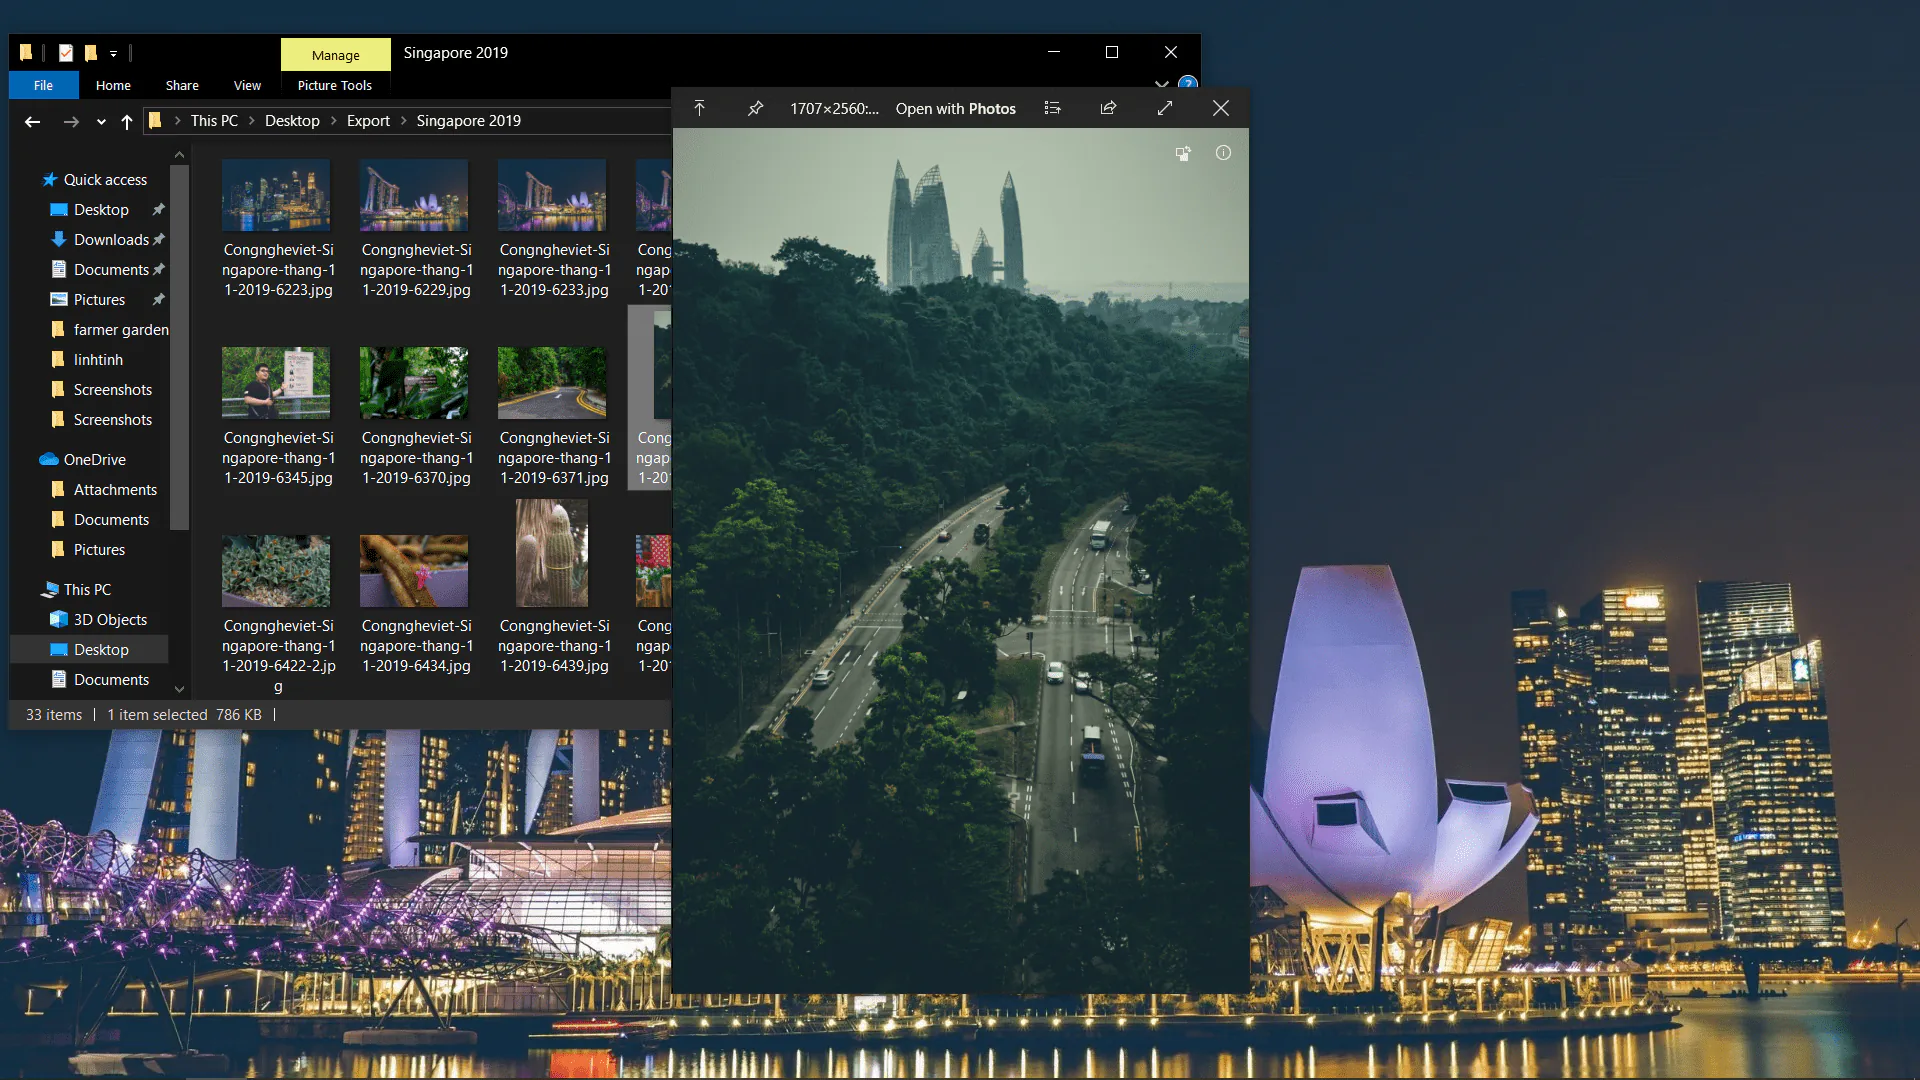Image resolution: width=1920 pixels, height=1080 pixels.
Task: Click the icon beside the info button
Action: click(1183, 153)
